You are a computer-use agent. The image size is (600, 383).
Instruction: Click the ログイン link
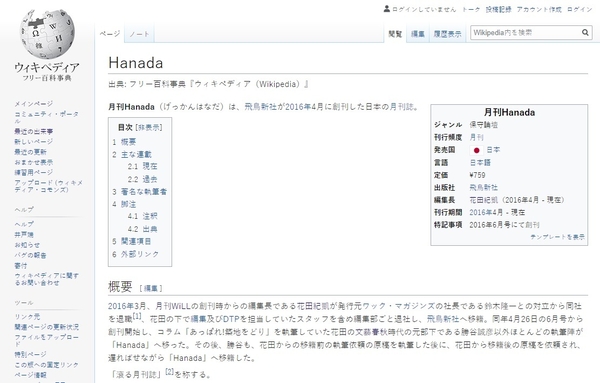[580, 10]
